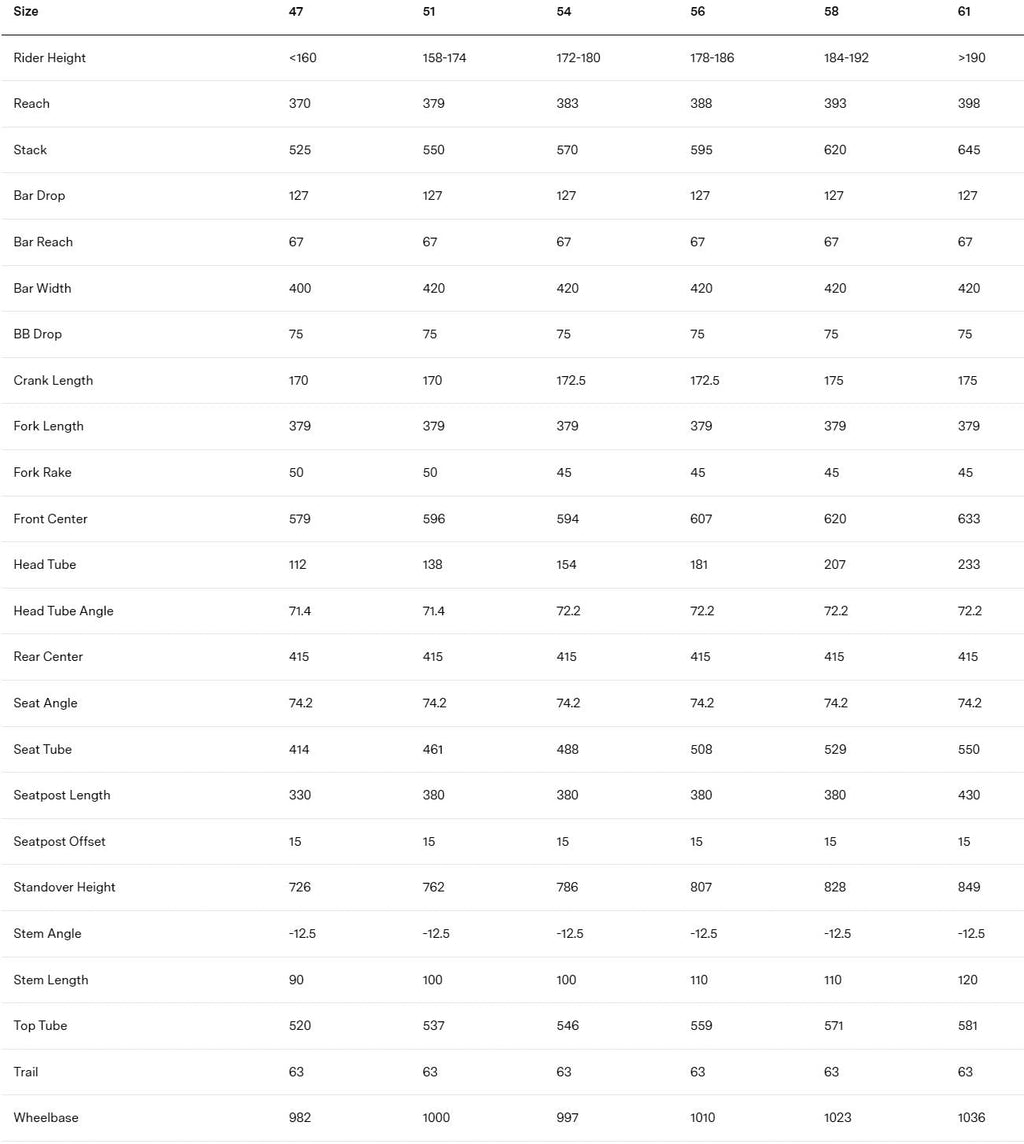Select the Rider Height row label
The width and height of the screenshot is (1024, 1144).
pos(50,58)
